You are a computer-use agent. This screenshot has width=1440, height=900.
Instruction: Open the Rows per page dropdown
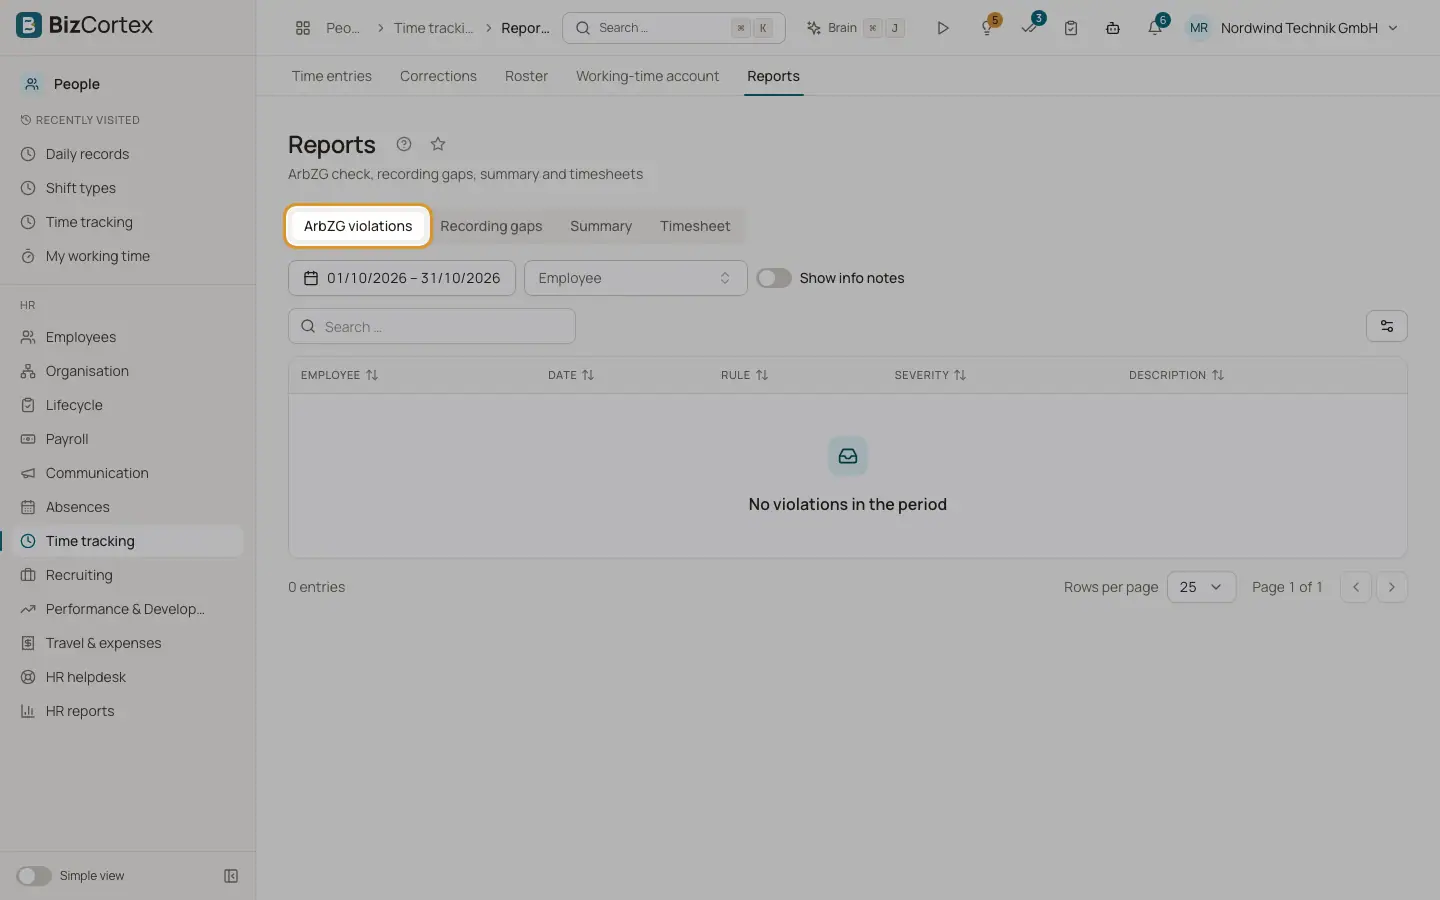click(1201, 587)
